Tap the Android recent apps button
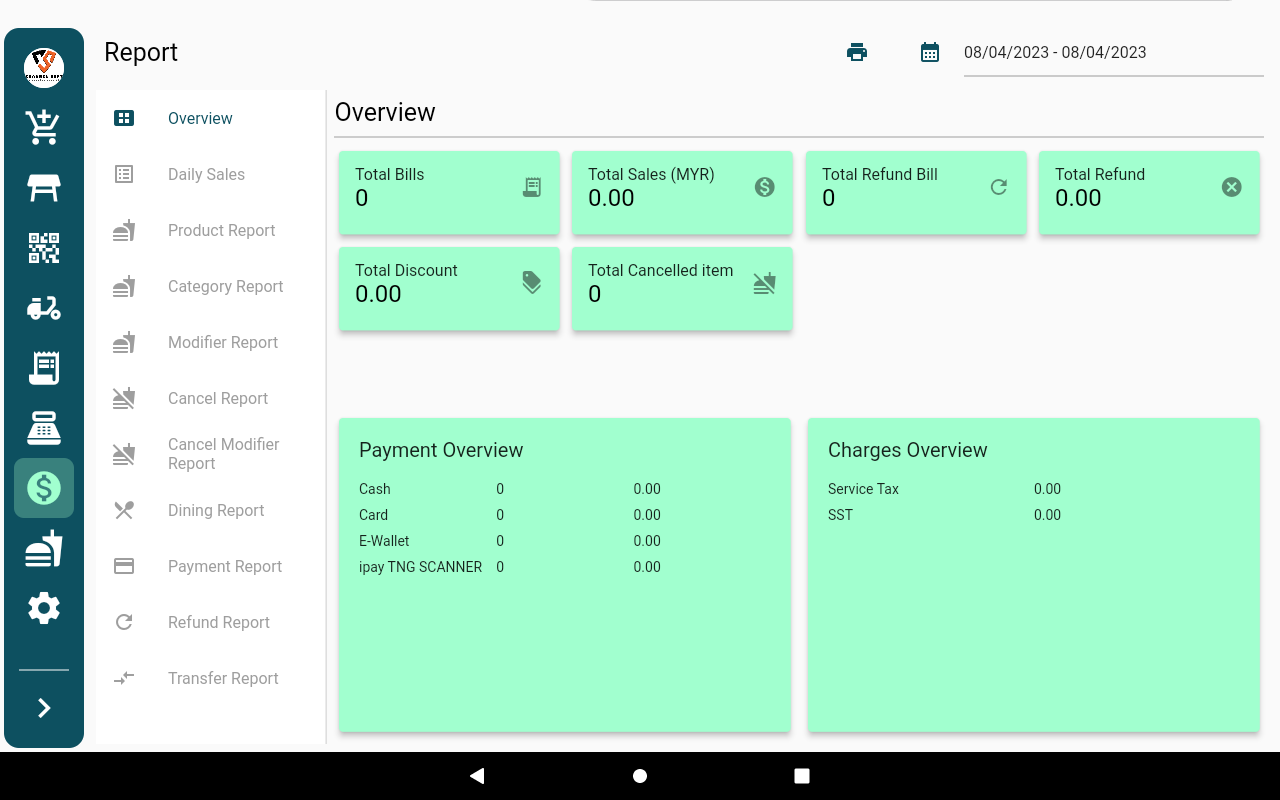 click(802, 776)
